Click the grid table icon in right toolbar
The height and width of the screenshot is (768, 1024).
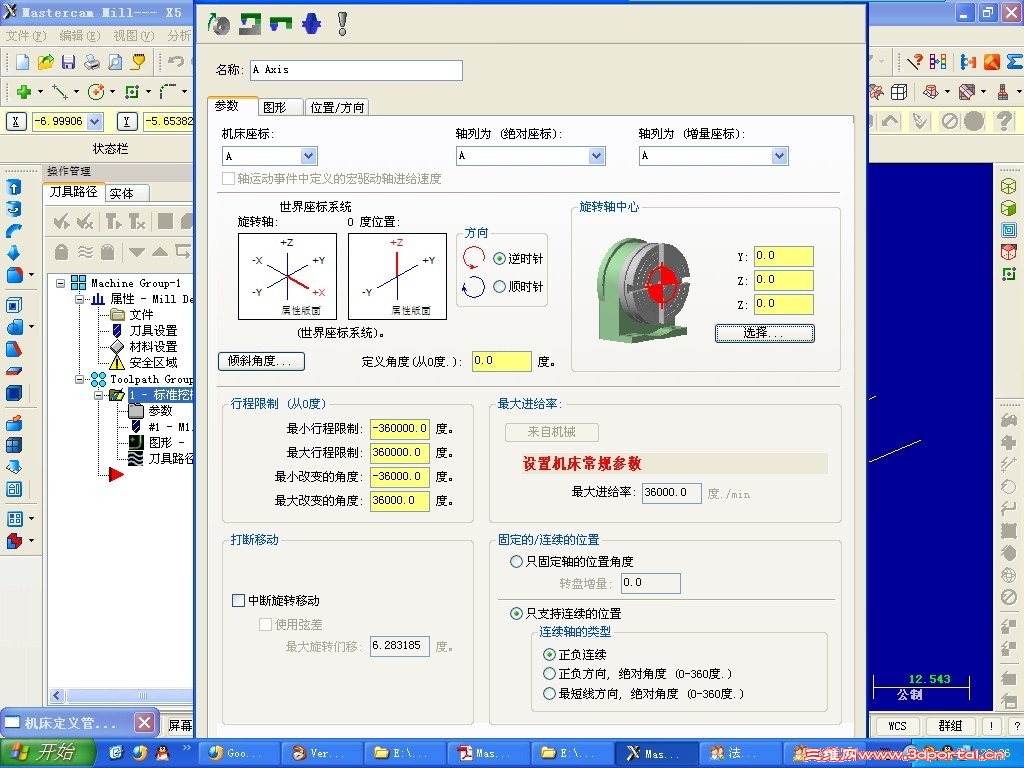(x=899, y=92)
